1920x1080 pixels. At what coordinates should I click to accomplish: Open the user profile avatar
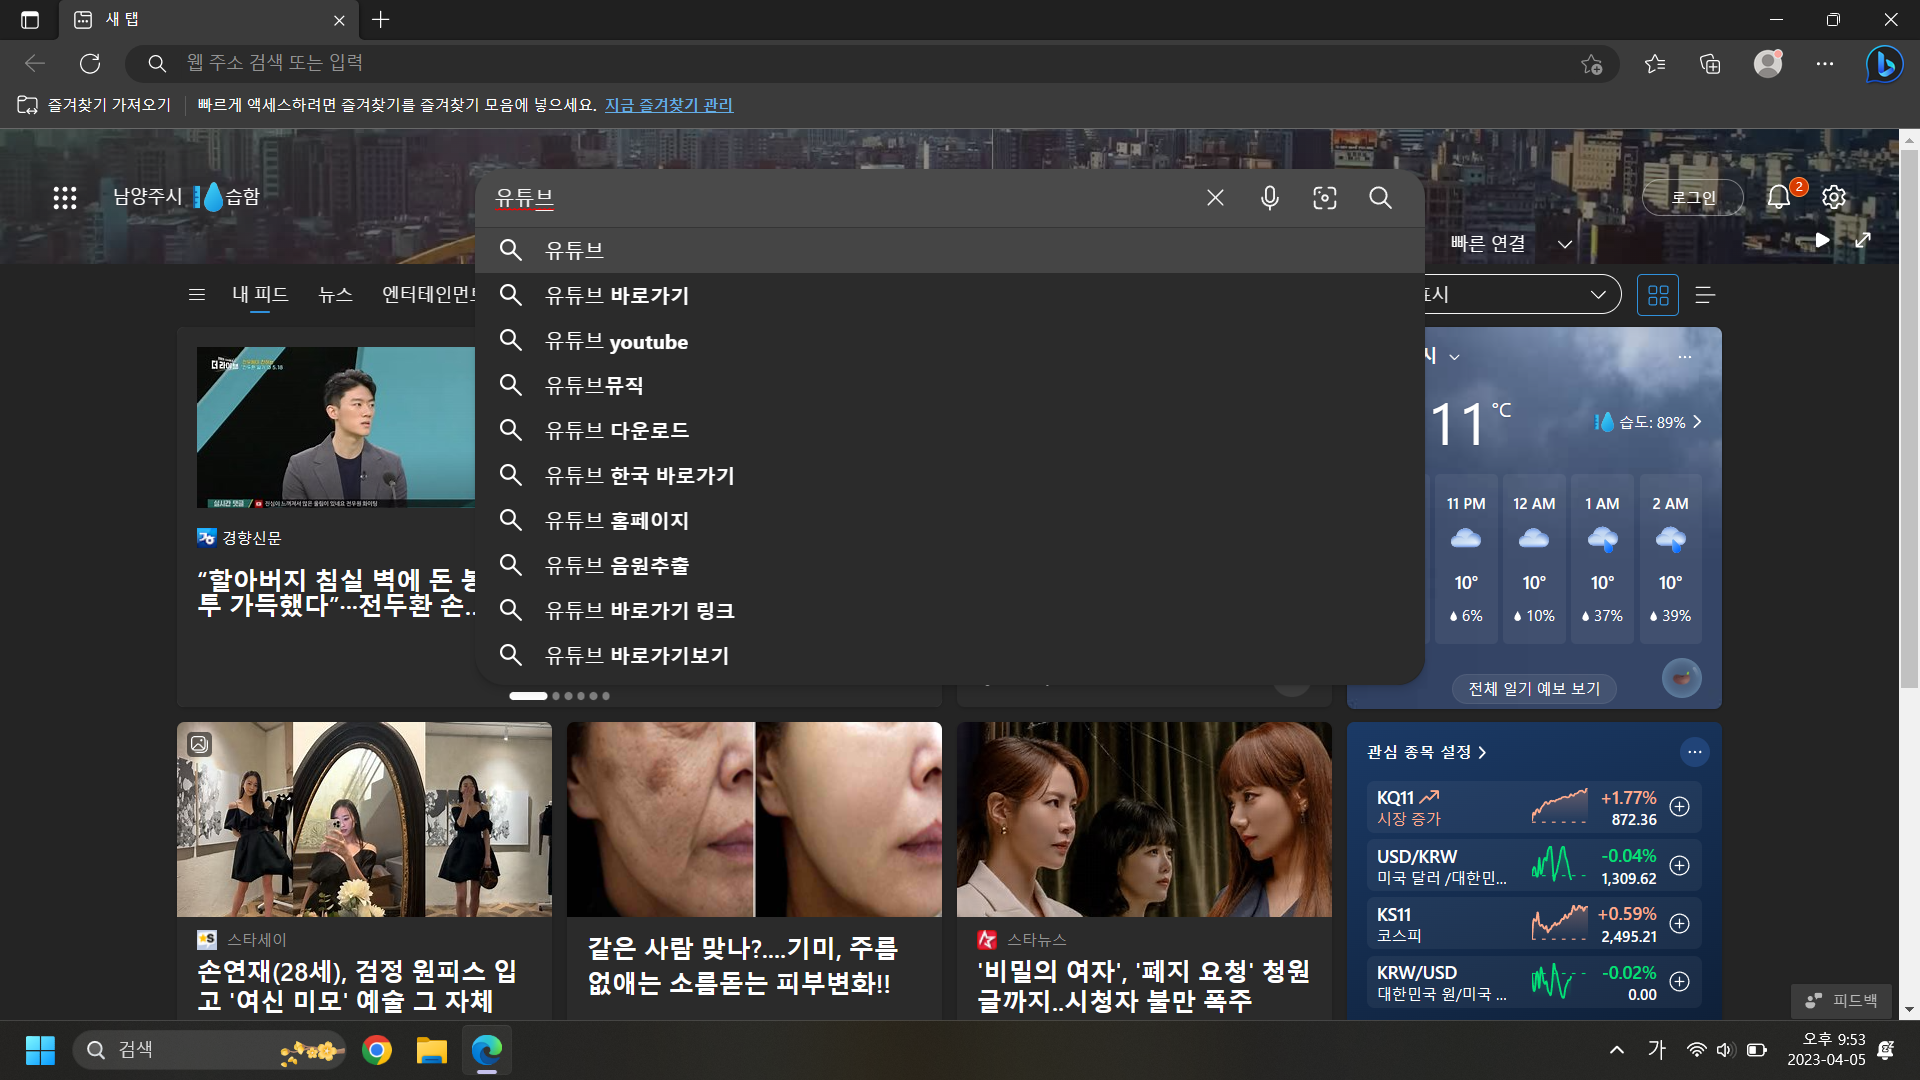point(1768,64)
